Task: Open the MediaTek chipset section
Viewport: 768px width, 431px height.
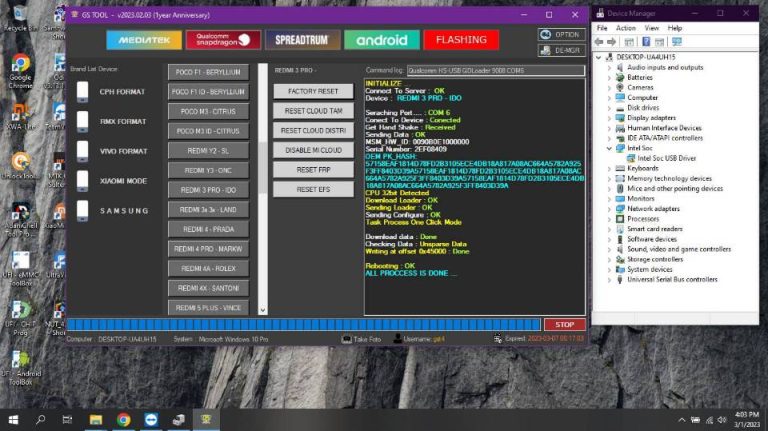Action: [144, 40]
